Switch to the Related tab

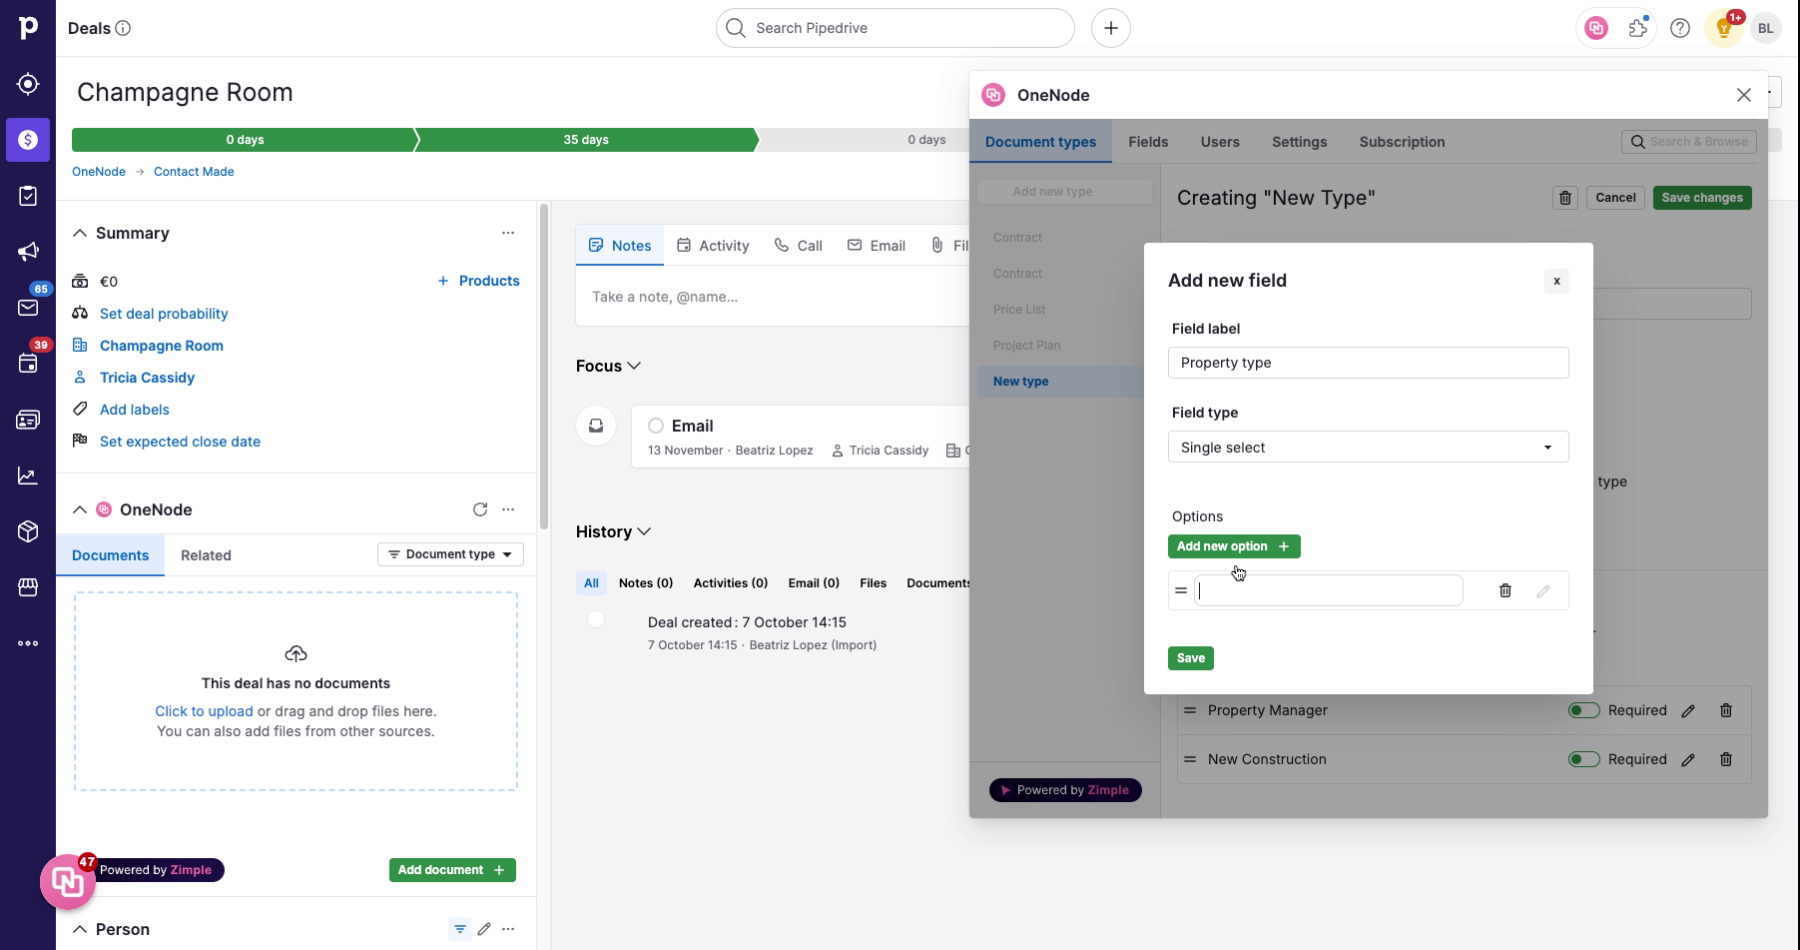coord(206,555)
